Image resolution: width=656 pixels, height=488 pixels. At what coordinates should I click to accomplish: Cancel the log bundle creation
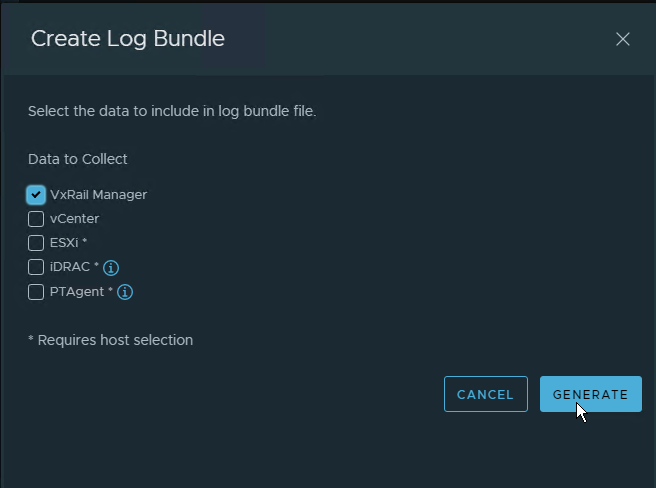click(485, 394)
